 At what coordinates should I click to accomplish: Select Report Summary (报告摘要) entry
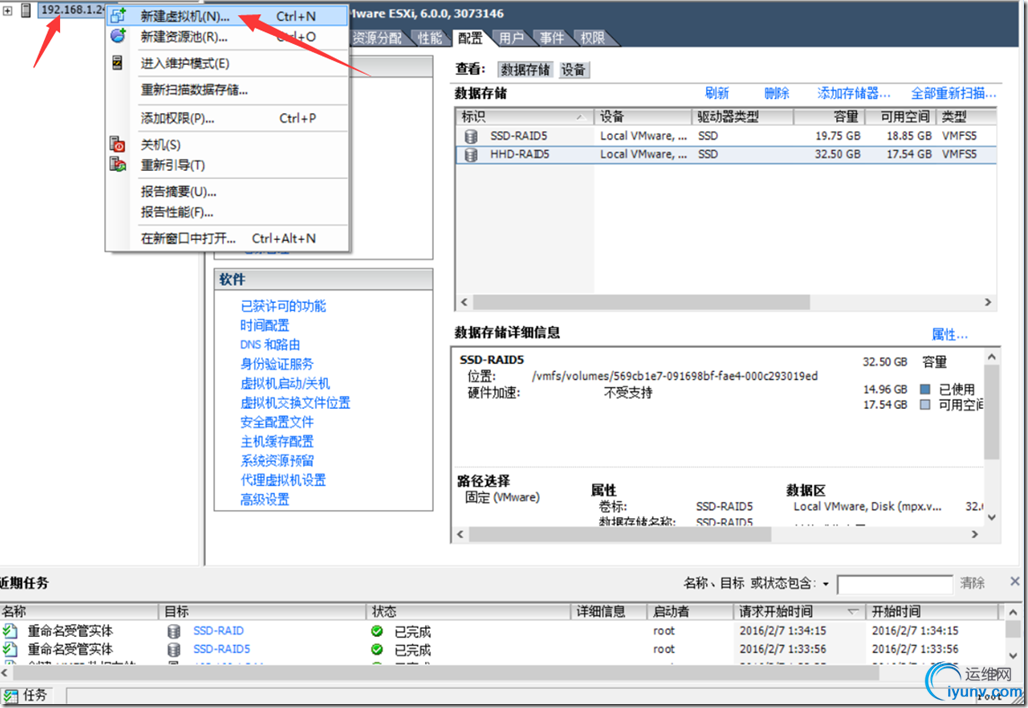coord(227,192)
